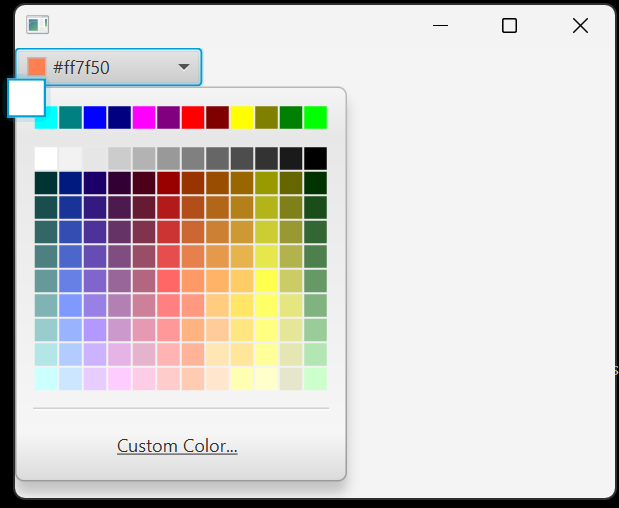The width and height of the screenshot is (619, 508).
Task: Maximize the color picker window
Action: pos(509,25)
